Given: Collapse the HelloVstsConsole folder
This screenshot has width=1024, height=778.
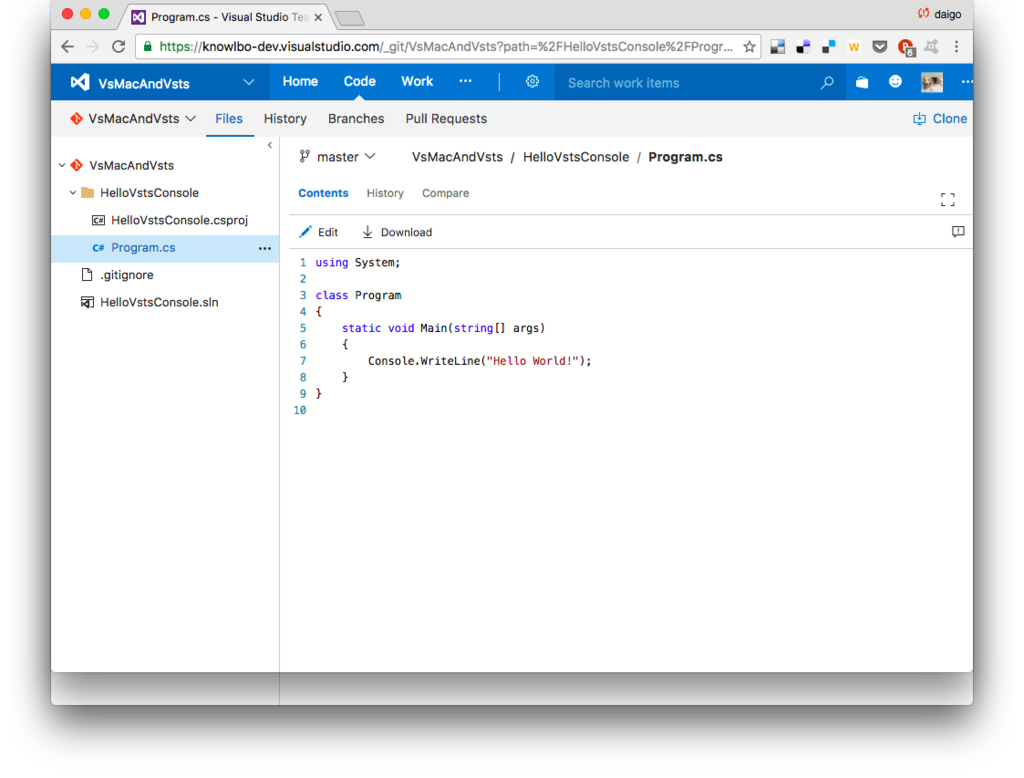Looking at the screenshot, I should click(73, 193).
